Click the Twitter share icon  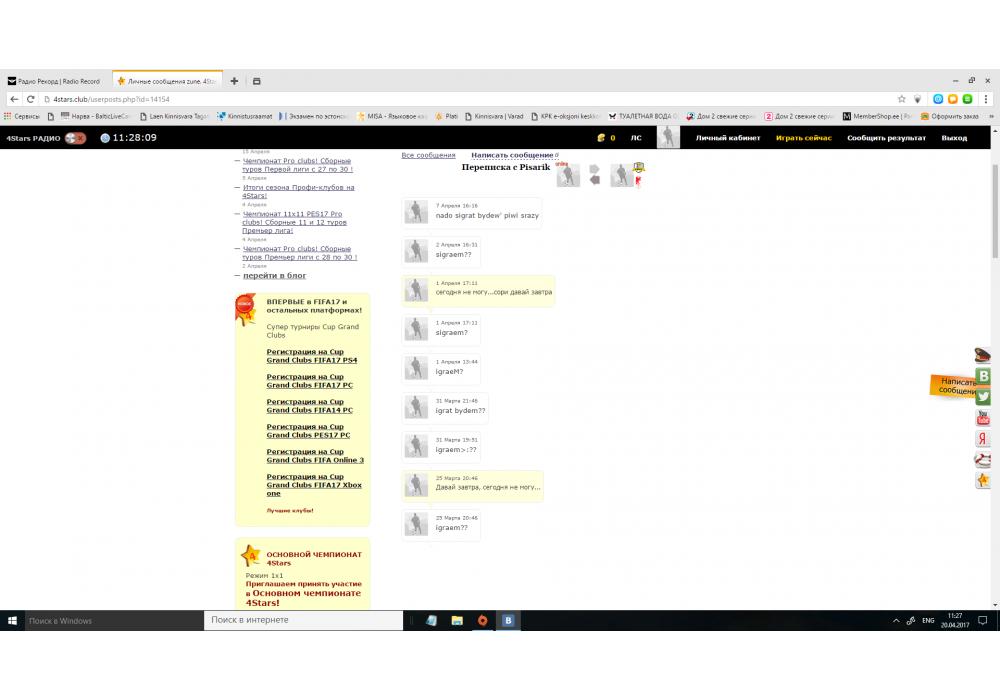tap(983, 397)
